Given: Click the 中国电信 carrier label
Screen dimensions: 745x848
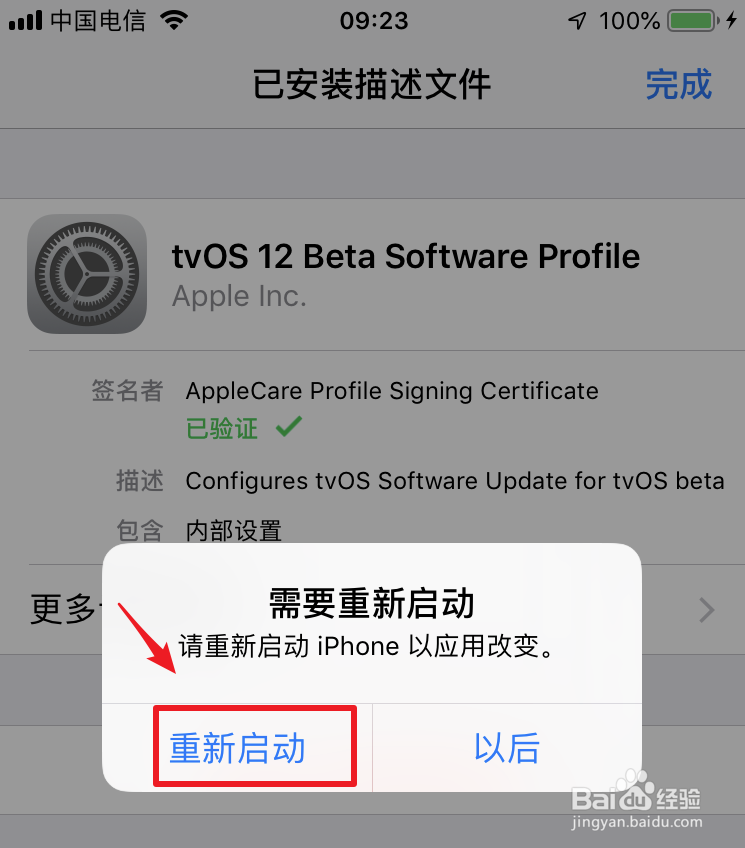Looking at the screenshot, I should [x=98, y=21].
